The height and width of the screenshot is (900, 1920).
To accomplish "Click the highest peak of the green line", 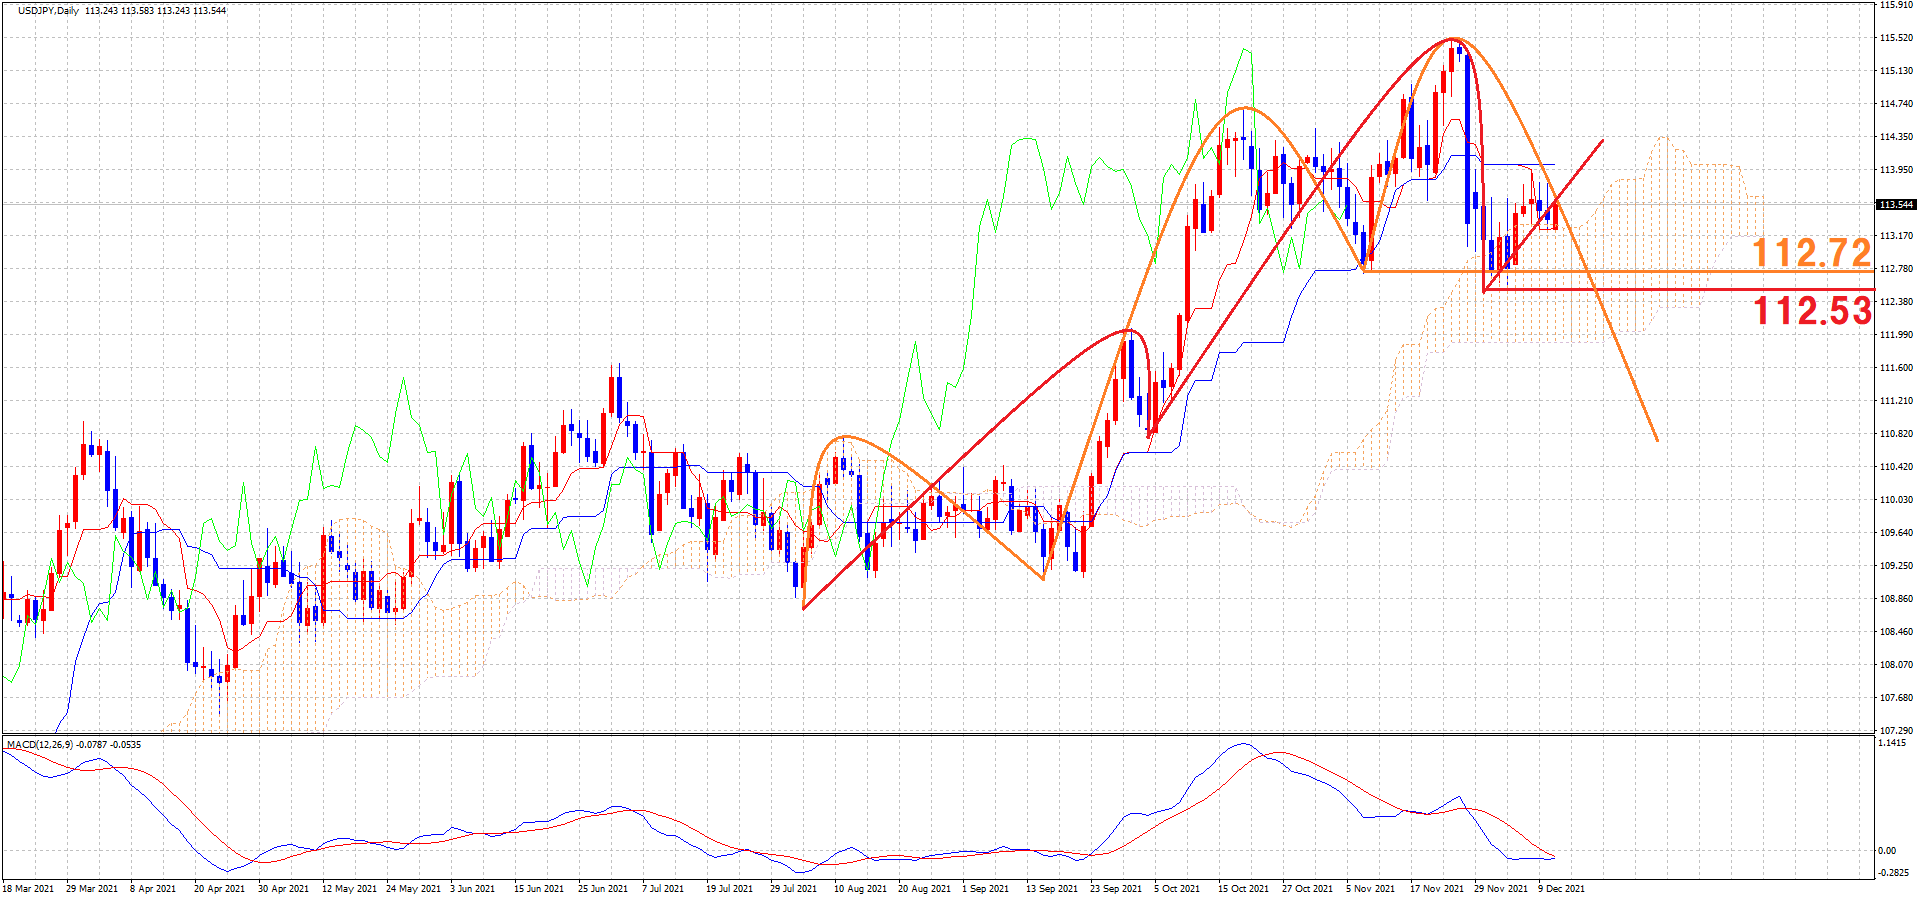I will pyautogui.click(x=1246, y=49).
